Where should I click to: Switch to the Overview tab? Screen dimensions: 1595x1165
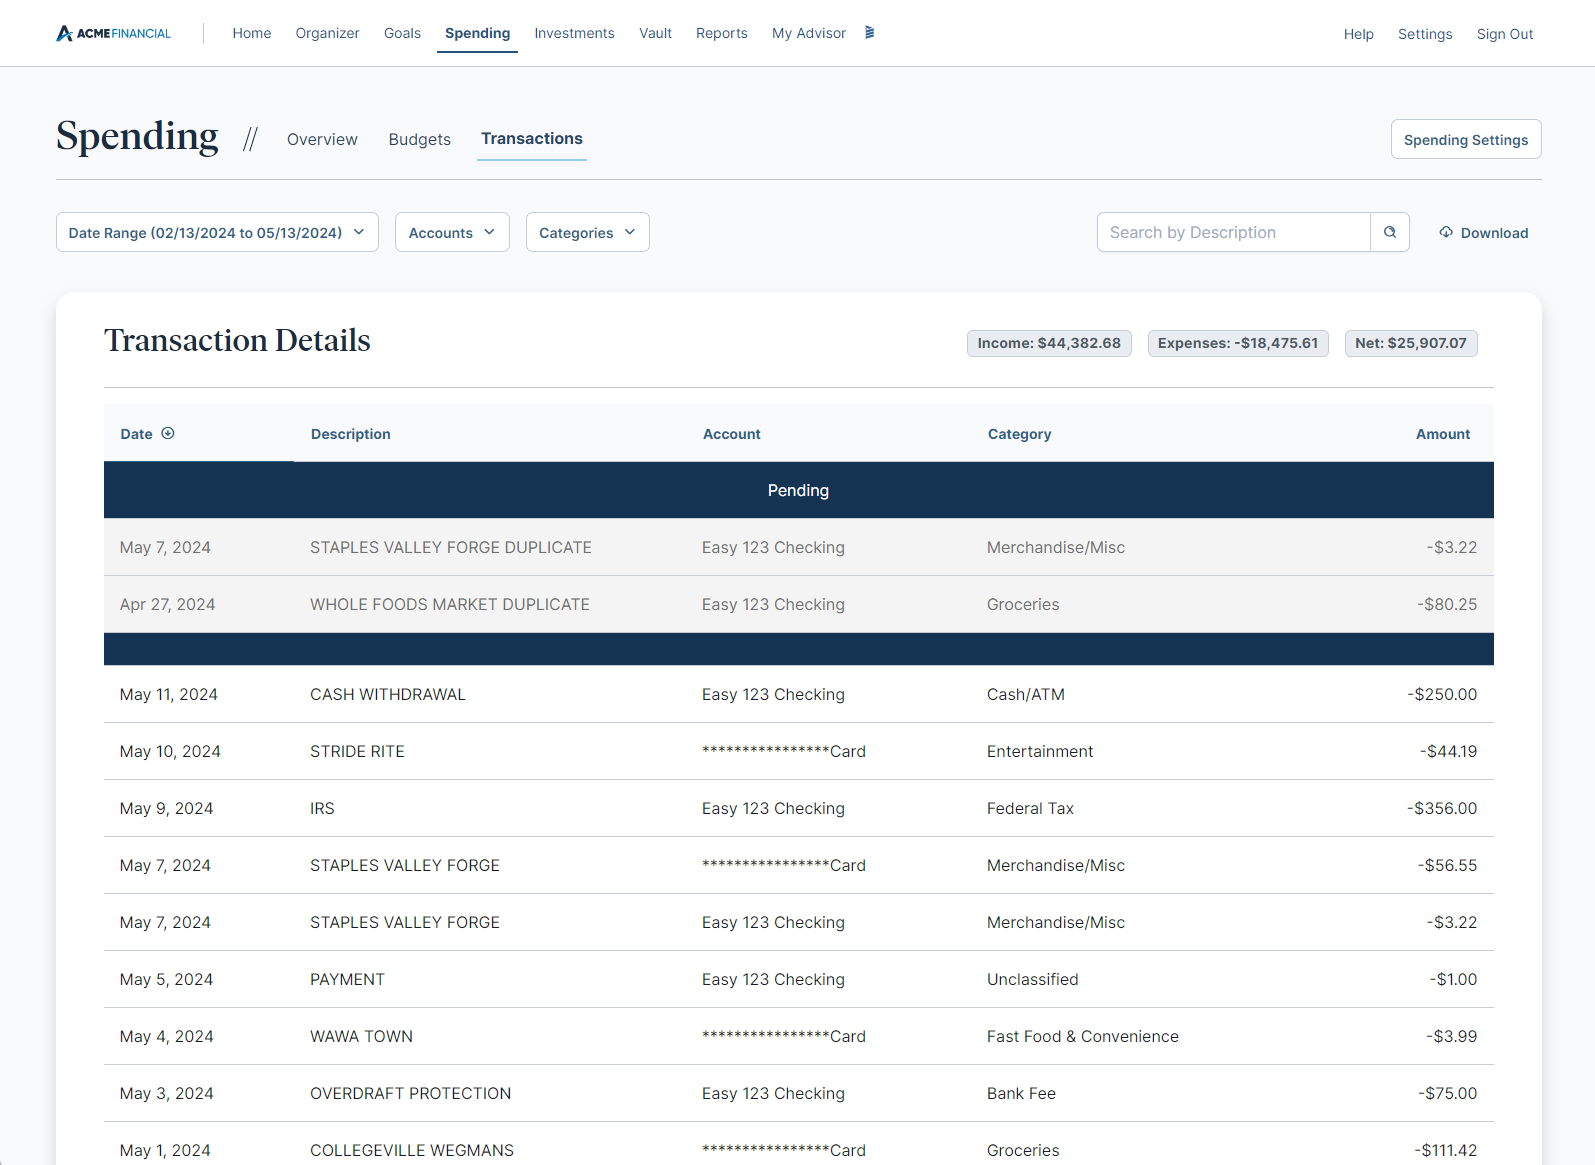click(322, 139)
